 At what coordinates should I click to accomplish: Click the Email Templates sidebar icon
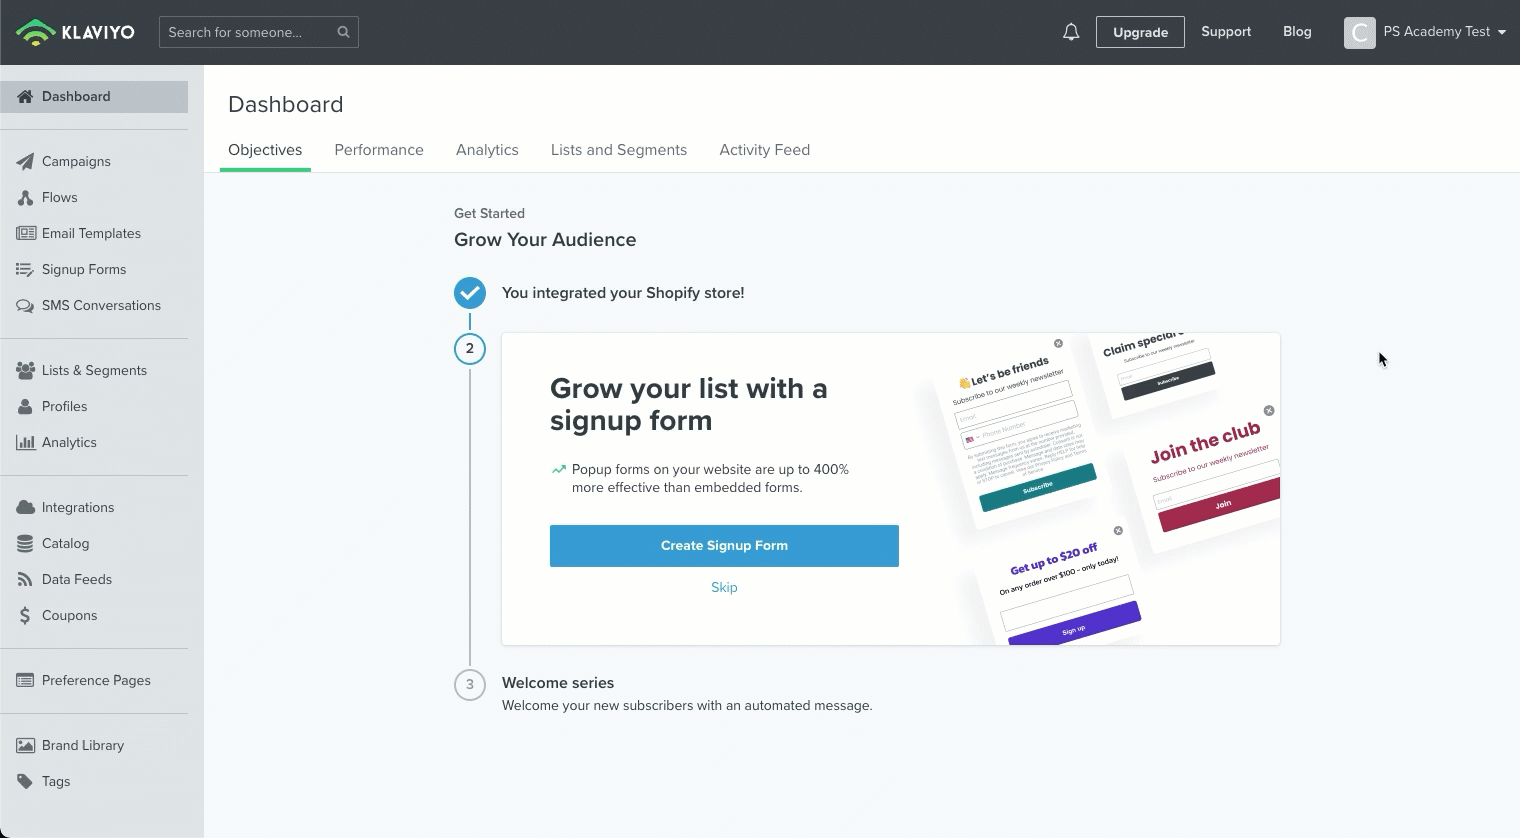(25, 234)
